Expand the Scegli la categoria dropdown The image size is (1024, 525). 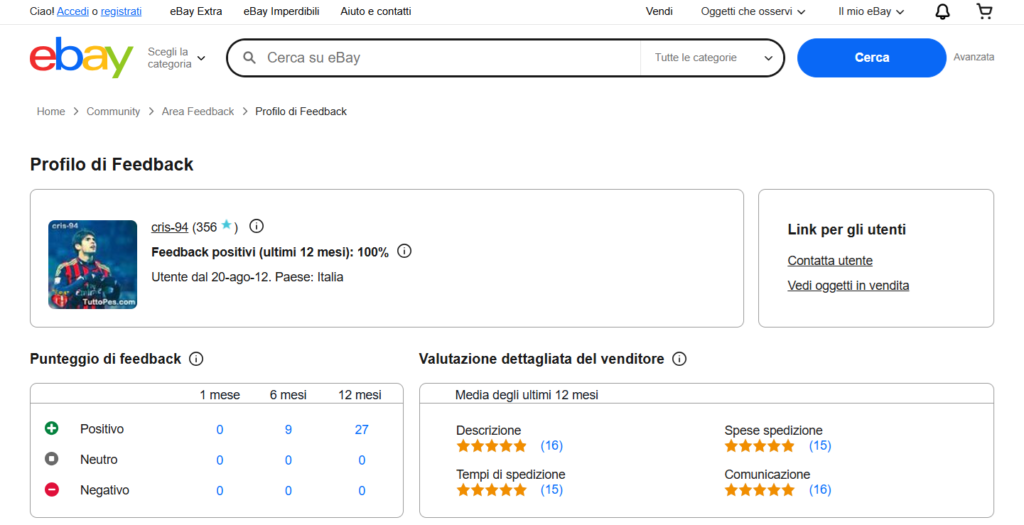point(176,58)
